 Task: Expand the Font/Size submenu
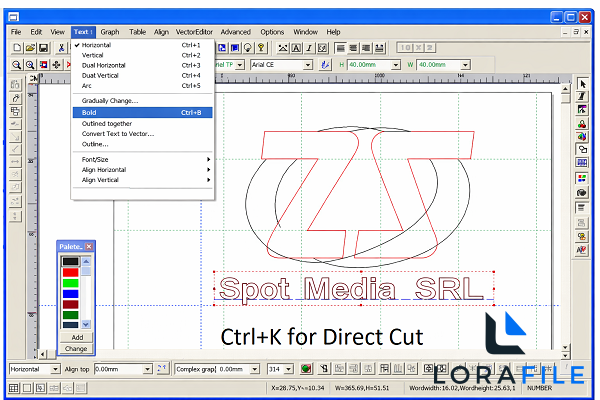click(x=142, y=159)
